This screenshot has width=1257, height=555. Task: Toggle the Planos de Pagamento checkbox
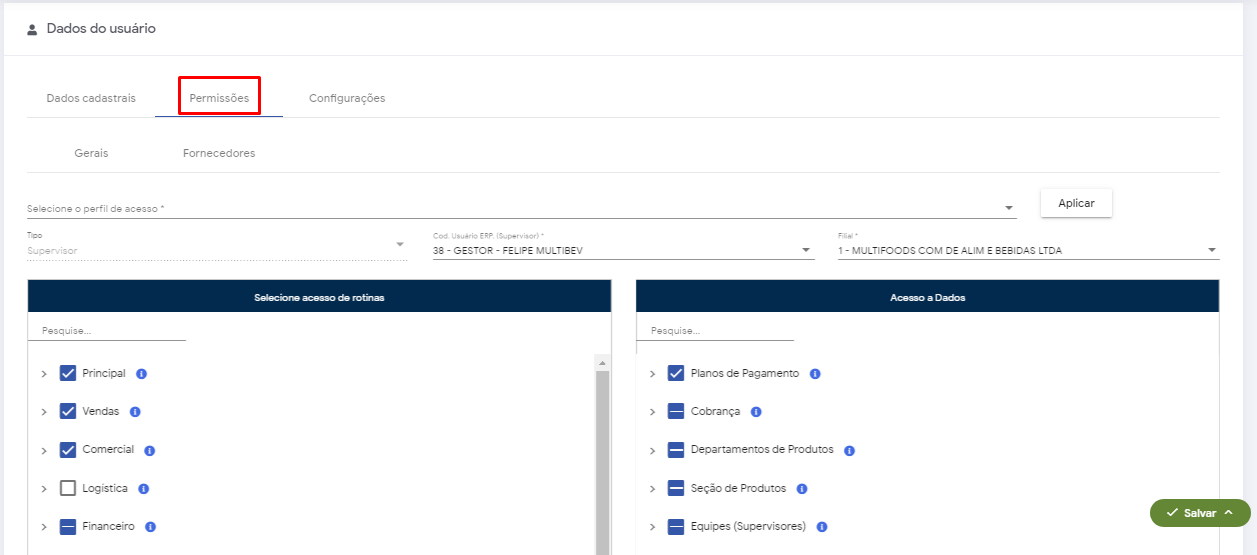pos(676,373)
